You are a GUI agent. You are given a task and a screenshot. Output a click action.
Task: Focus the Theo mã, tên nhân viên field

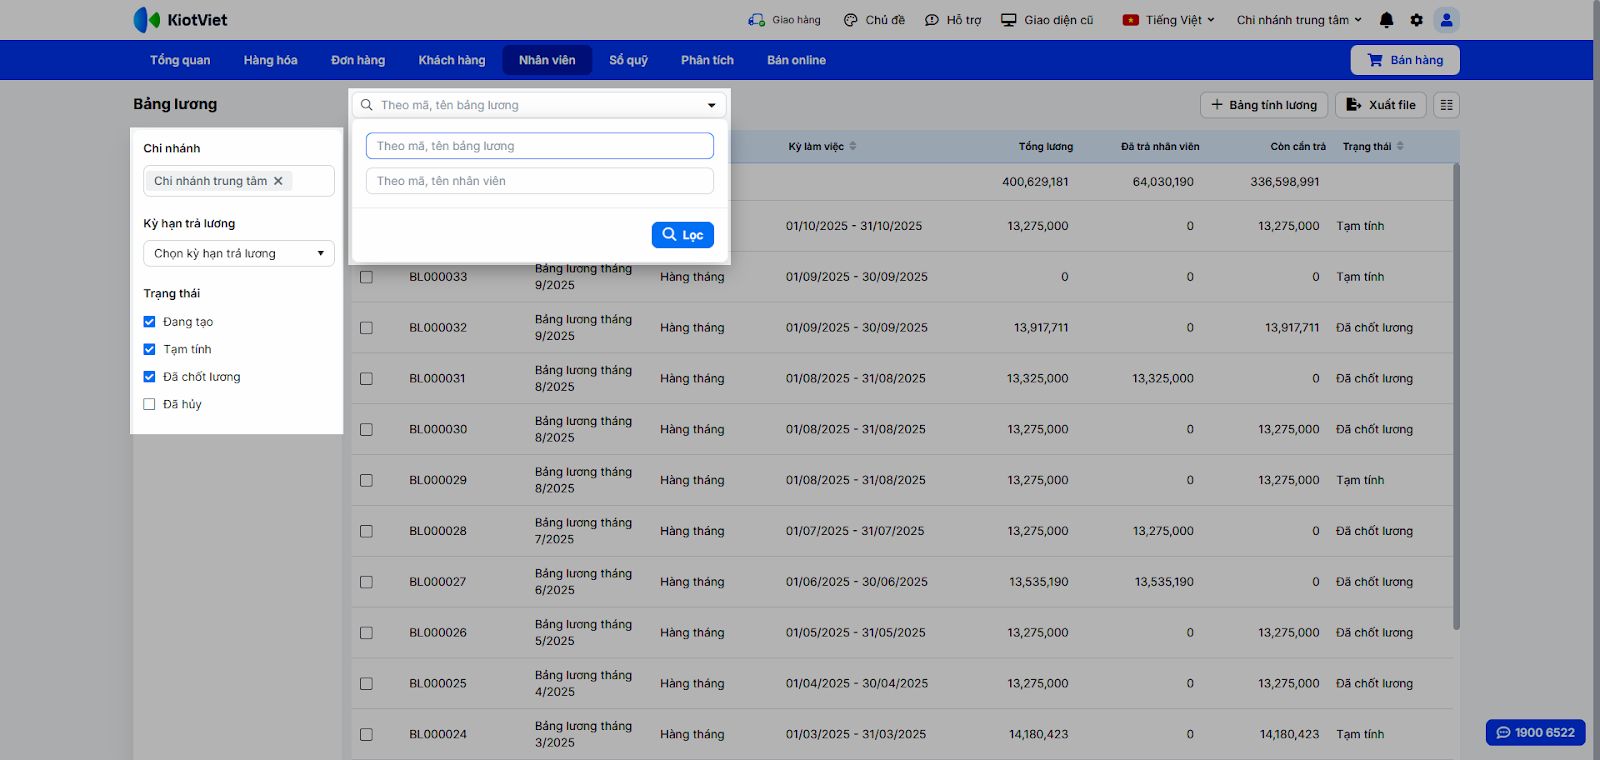tap(539, 181)
